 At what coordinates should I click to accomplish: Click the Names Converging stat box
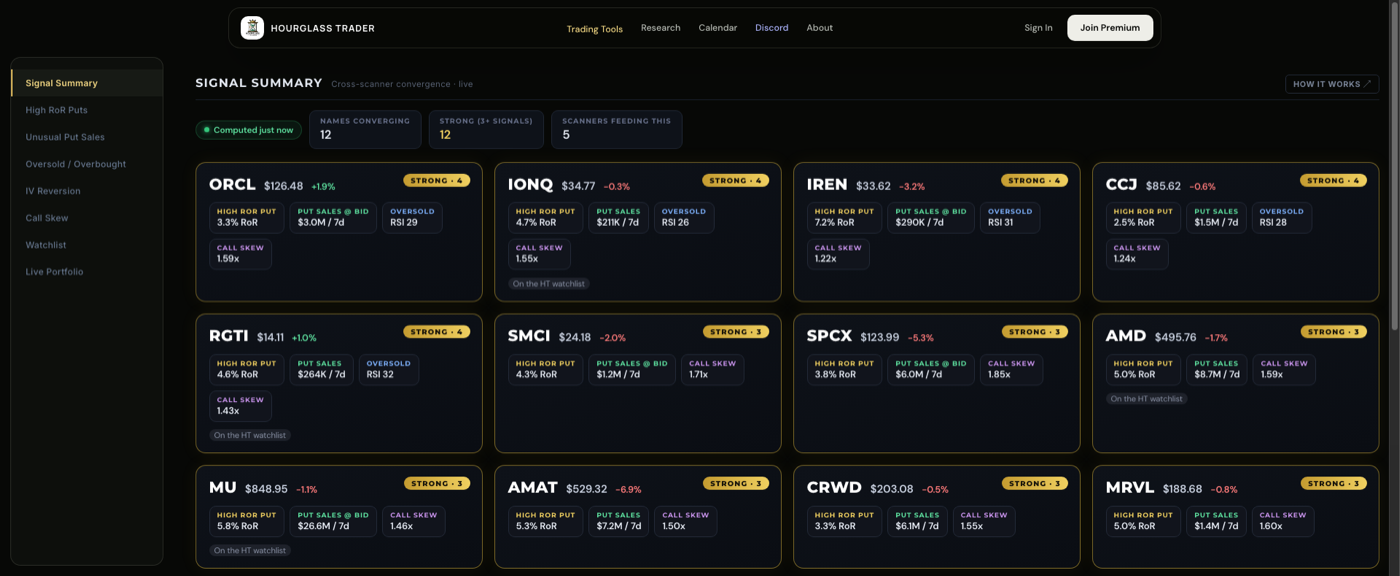pyautogui.click(x=365, y=129)
